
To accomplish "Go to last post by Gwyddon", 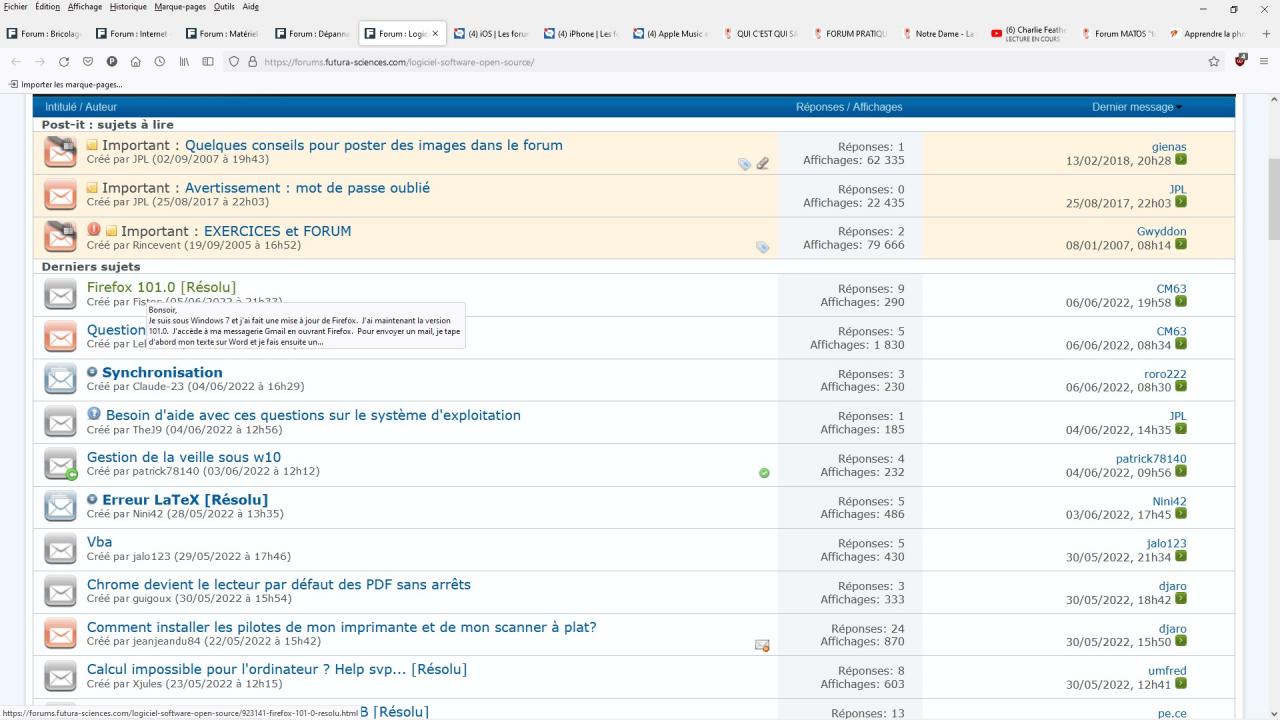I will pyautogui.click(x=1181, y=245).
